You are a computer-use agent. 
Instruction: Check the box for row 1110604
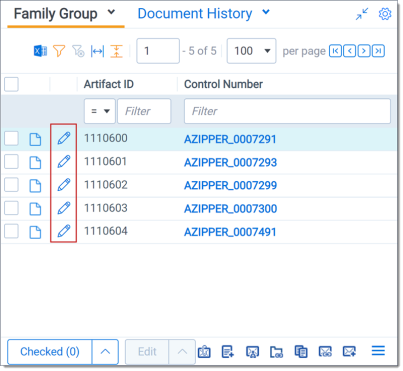(11, 231)
